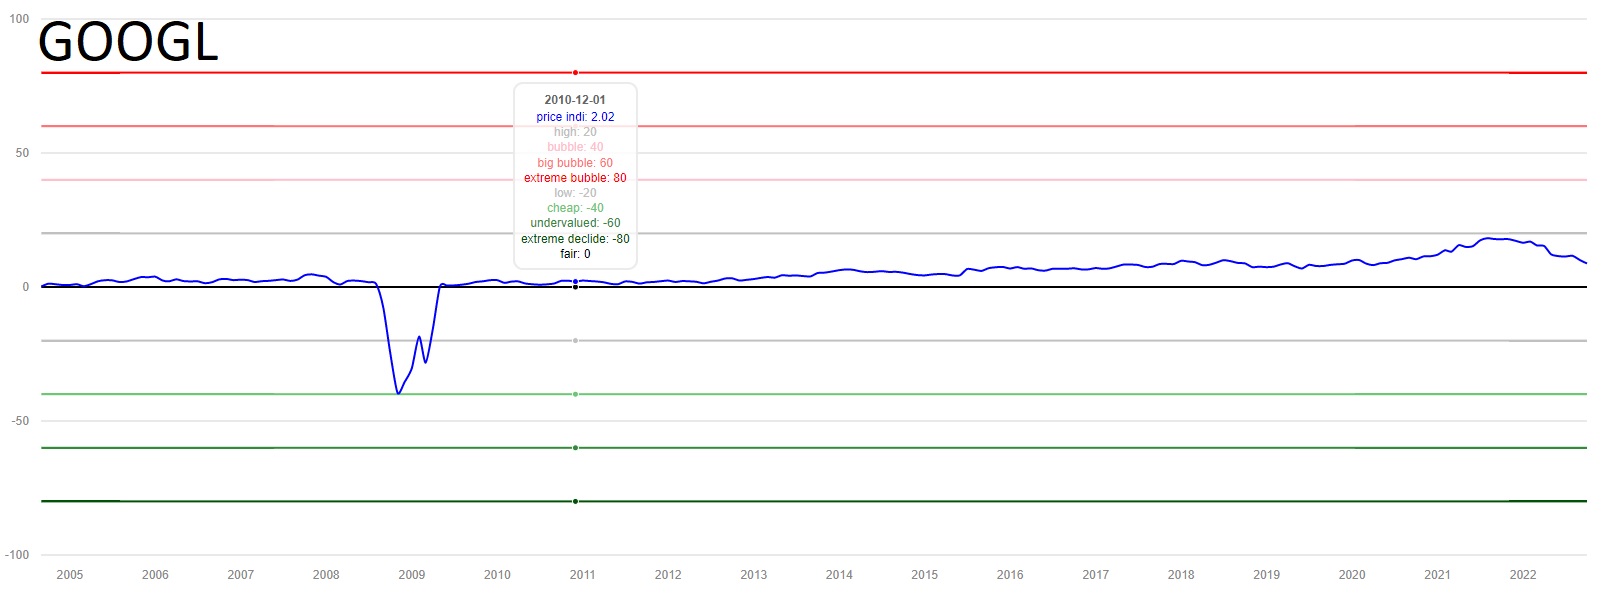Screen dimensions: 1605x607
Task: Click the 2018 x-axis label
Action: [x=1181, y=575]
